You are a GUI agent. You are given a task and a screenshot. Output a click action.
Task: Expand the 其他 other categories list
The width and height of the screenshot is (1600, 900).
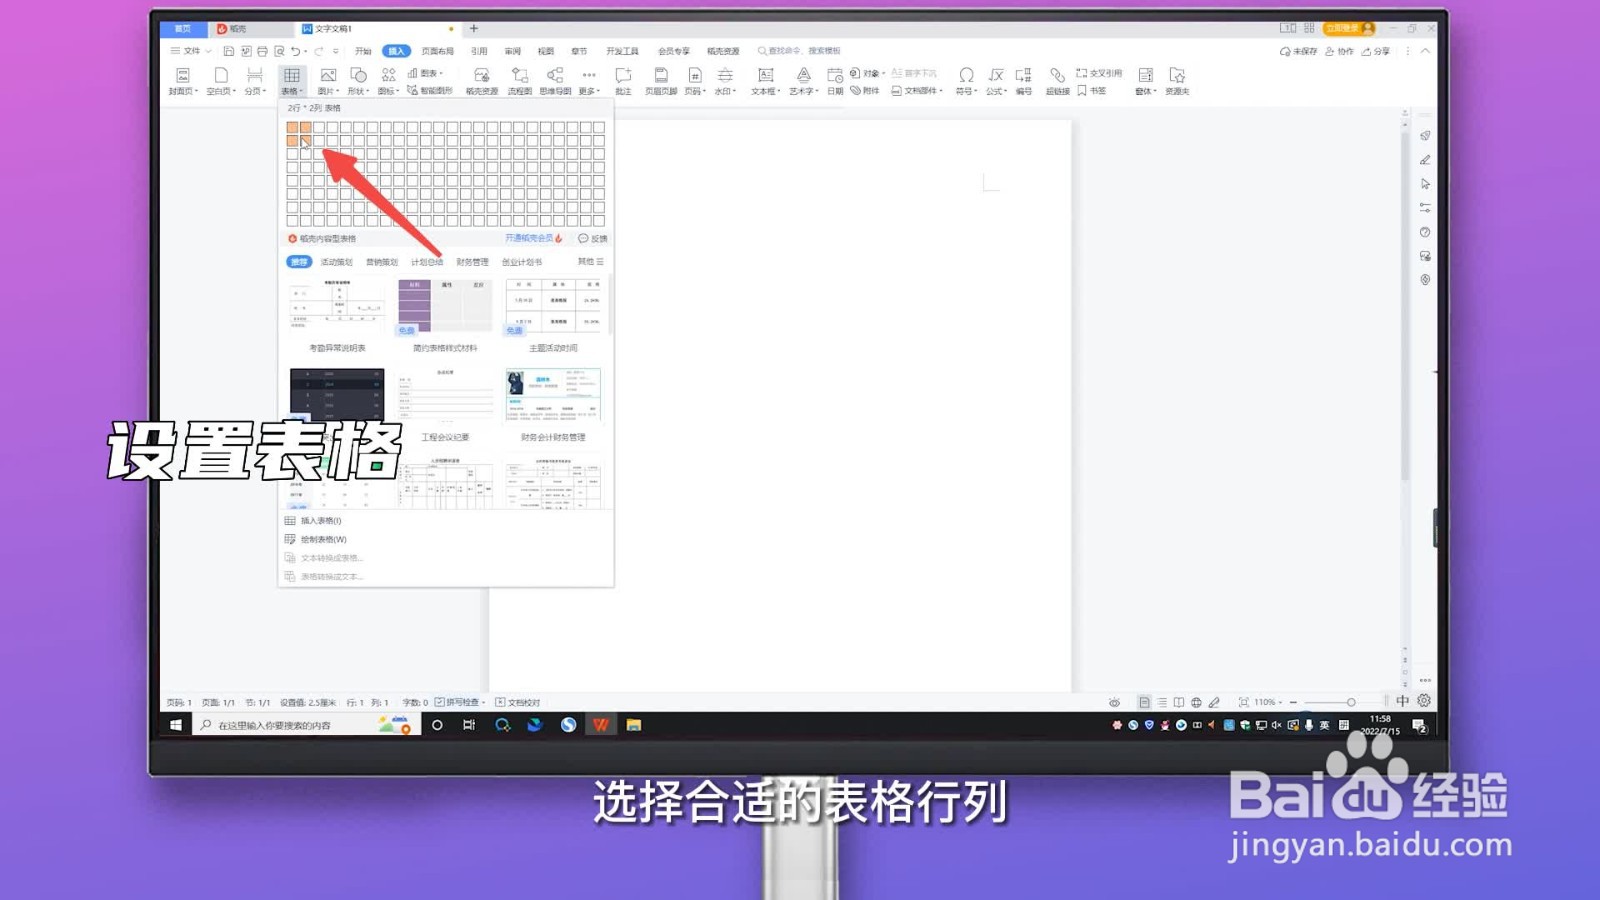590,262
